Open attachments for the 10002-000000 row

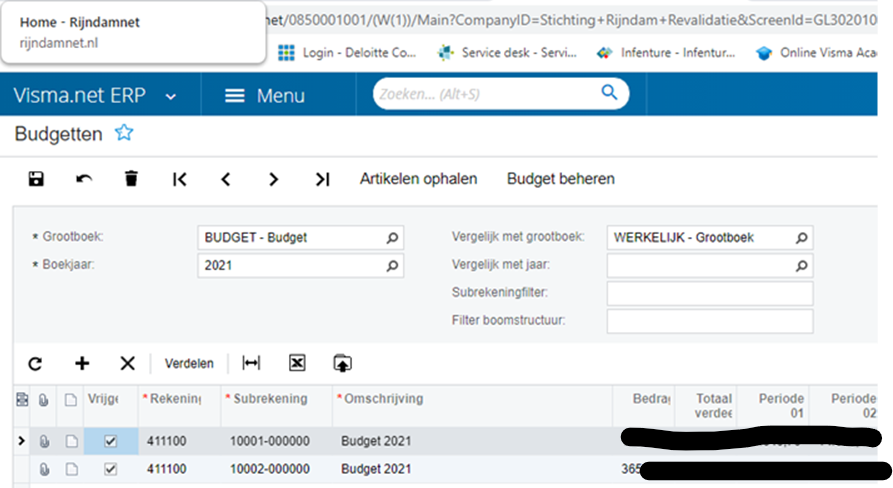(x=44, y=469)
